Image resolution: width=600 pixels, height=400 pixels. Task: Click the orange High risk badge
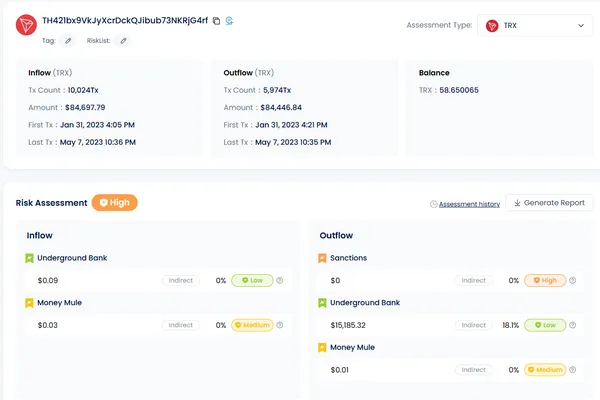coord(114,202)
